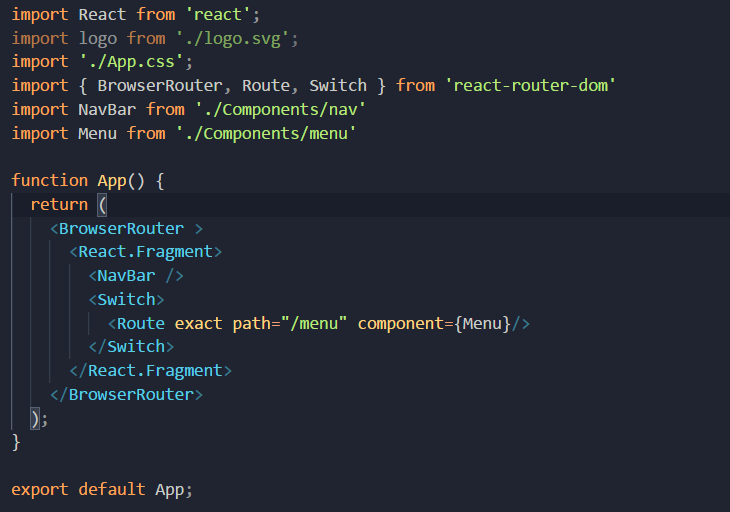Click the opening <BrowserRouter > tag
Image resolution: width=730 pixels, height=512 pixels.
[127, 229]
